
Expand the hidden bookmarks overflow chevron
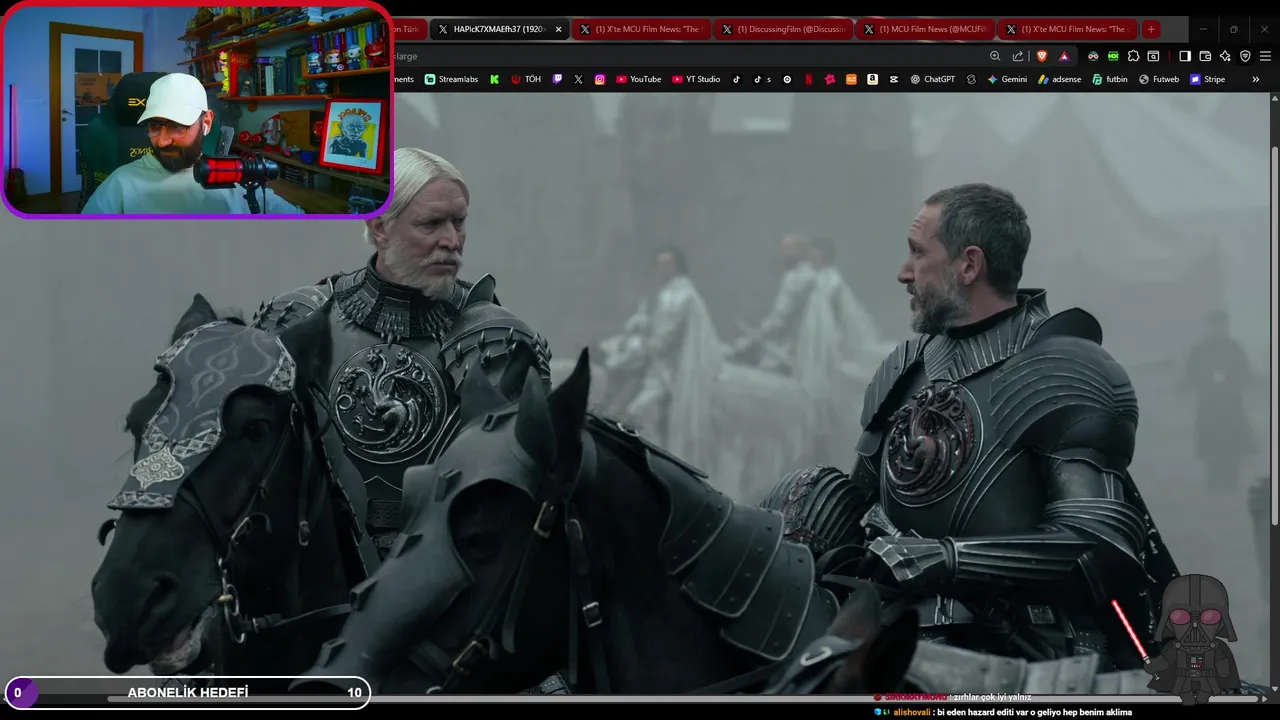tap(1256, 79)
